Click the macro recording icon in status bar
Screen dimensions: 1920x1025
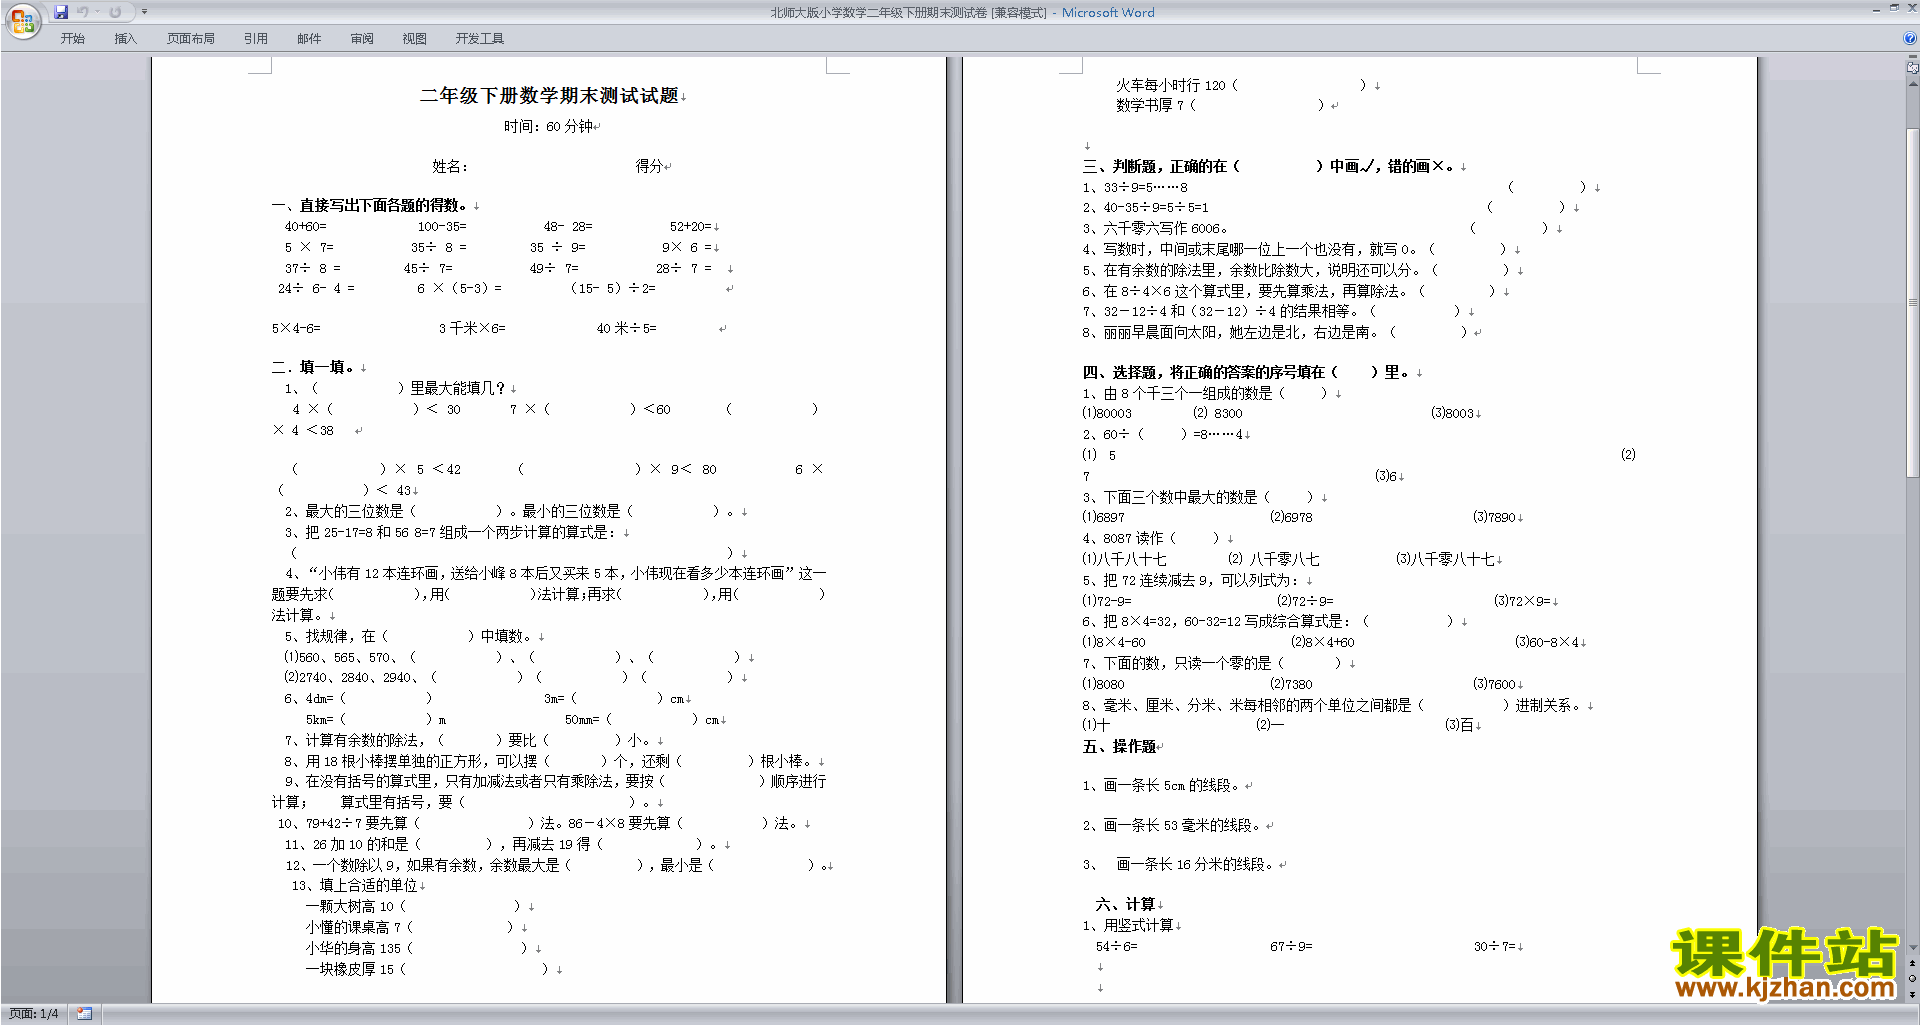(x=84, y=1014)
